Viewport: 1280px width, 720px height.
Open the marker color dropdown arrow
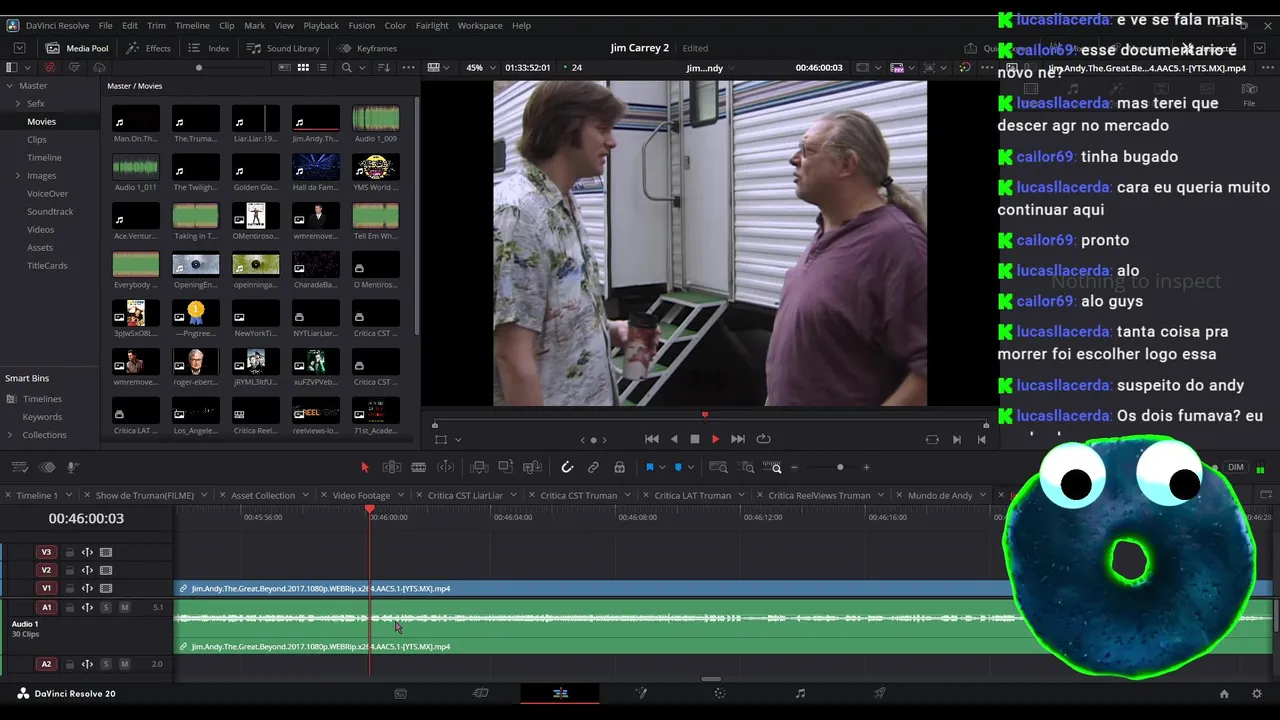pos(690,467)
